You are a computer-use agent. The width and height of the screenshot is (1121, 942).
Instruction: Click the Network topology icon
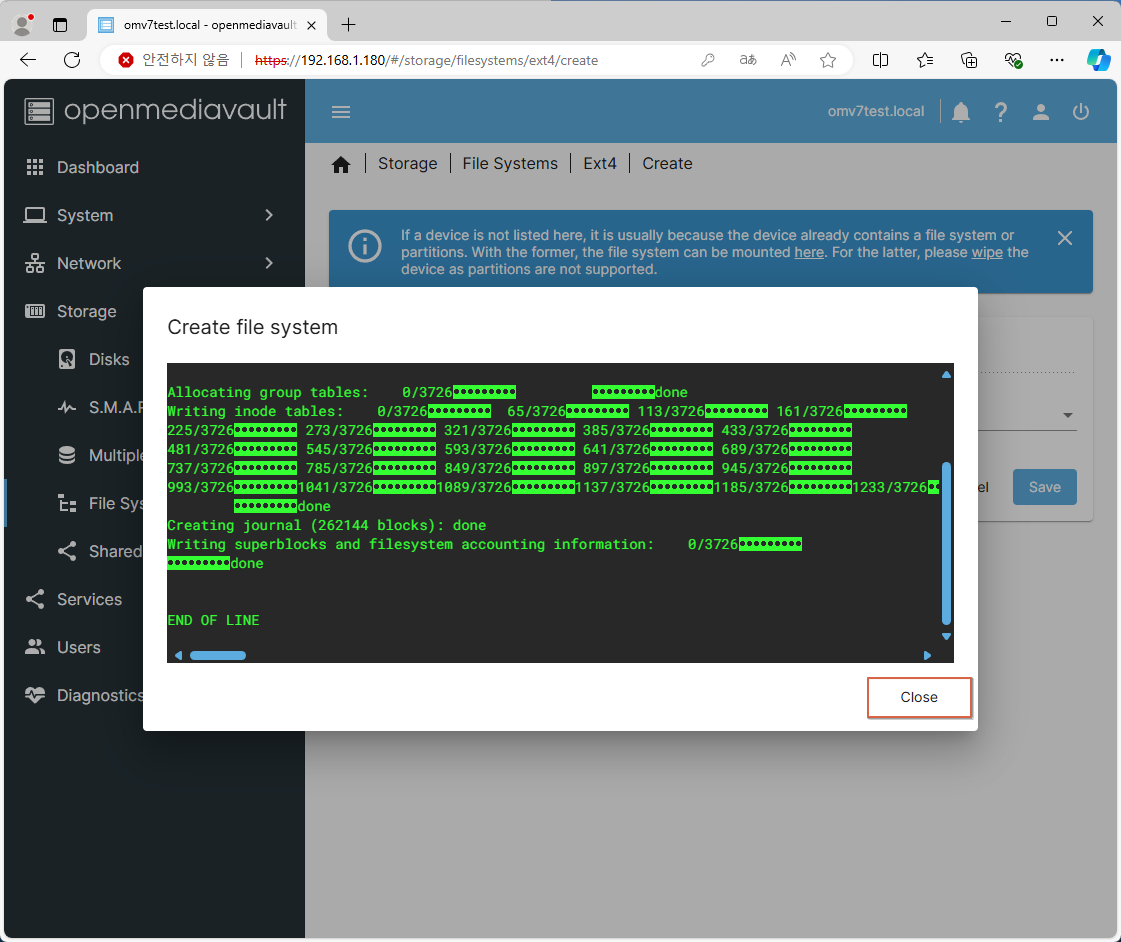coord(35,263)
